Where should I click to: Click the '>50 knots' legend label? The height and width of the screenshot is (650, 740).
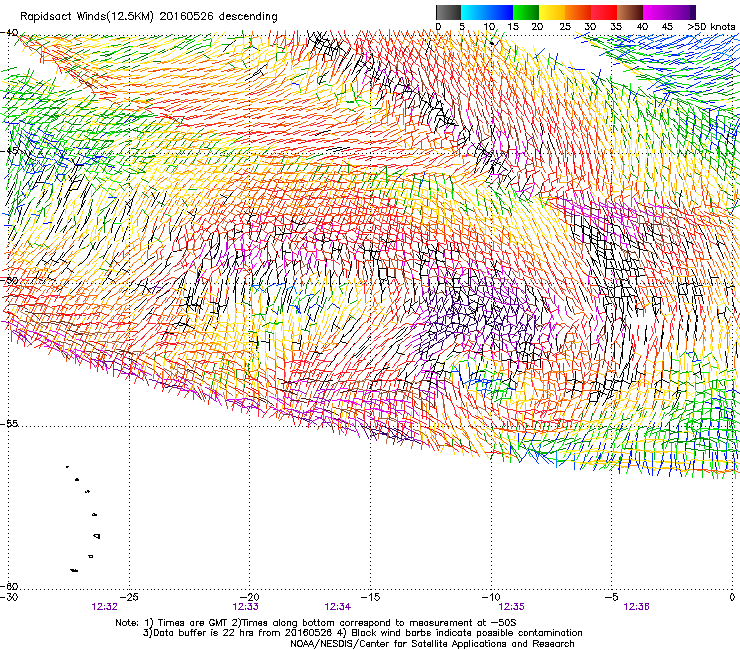click(711, 27)
